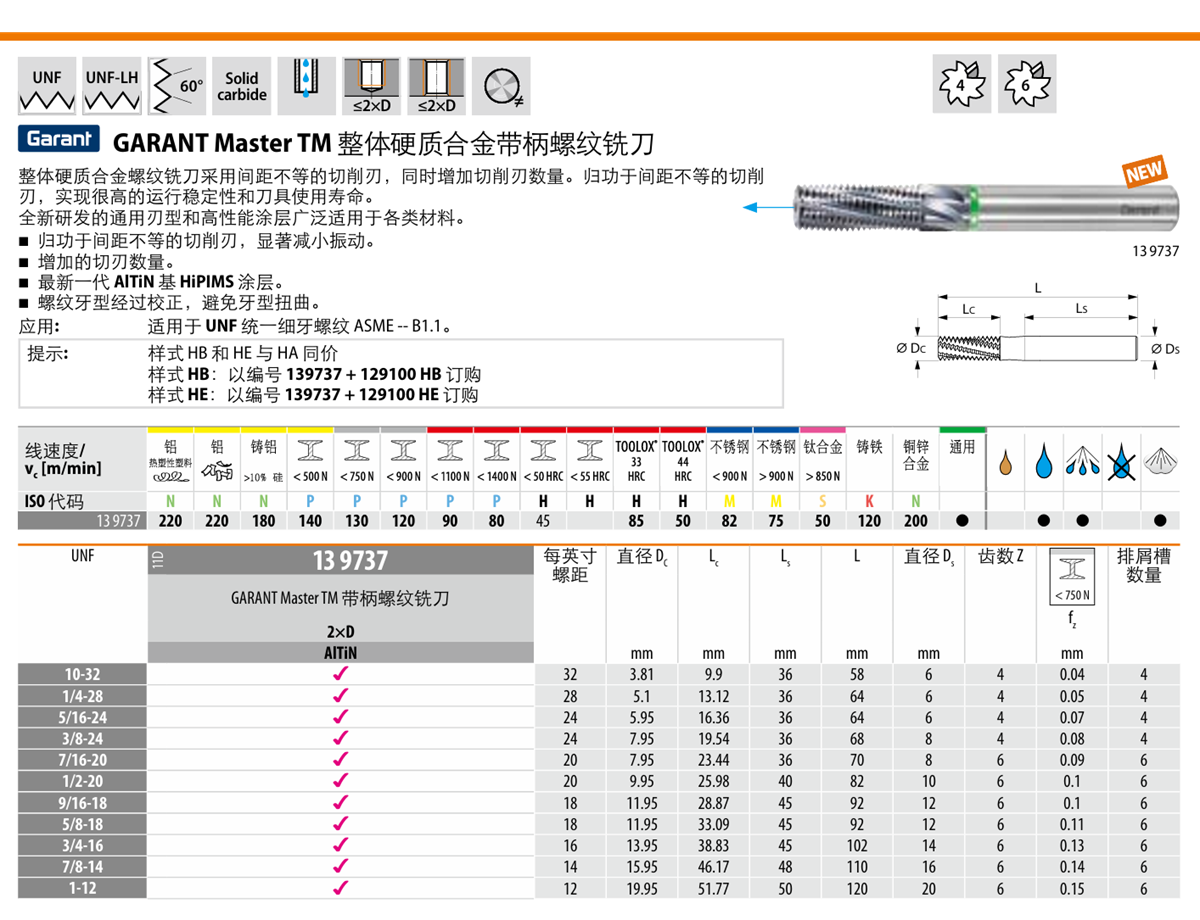Click the large 13 9737 article number header
1200x920 pixels.
(x=350, y=561)
